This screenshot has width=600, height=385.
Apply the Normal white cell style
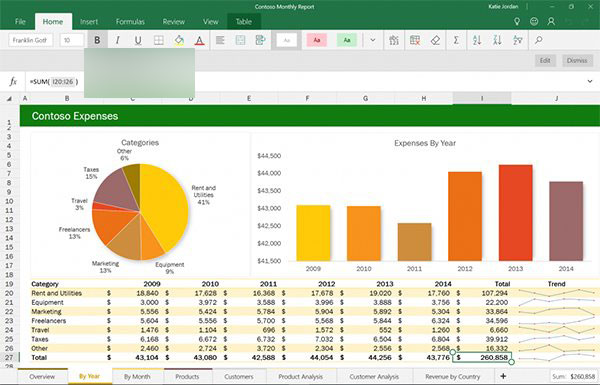click(287, 40)
